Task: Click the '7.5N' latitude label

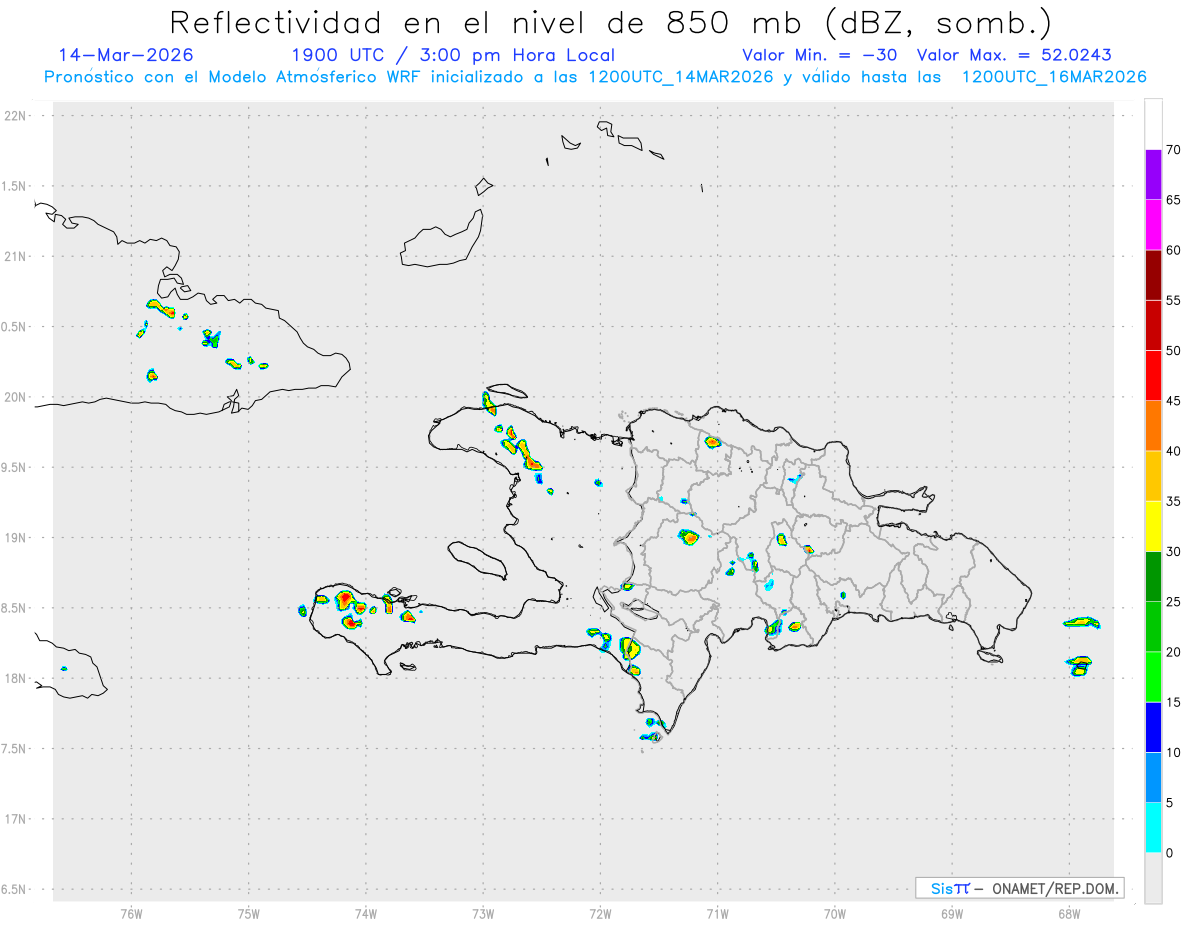Action: [x=15, y=749]
